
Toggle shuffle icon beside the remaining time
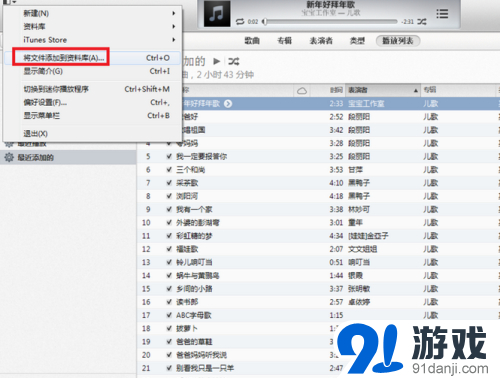[x=422, y=22]
